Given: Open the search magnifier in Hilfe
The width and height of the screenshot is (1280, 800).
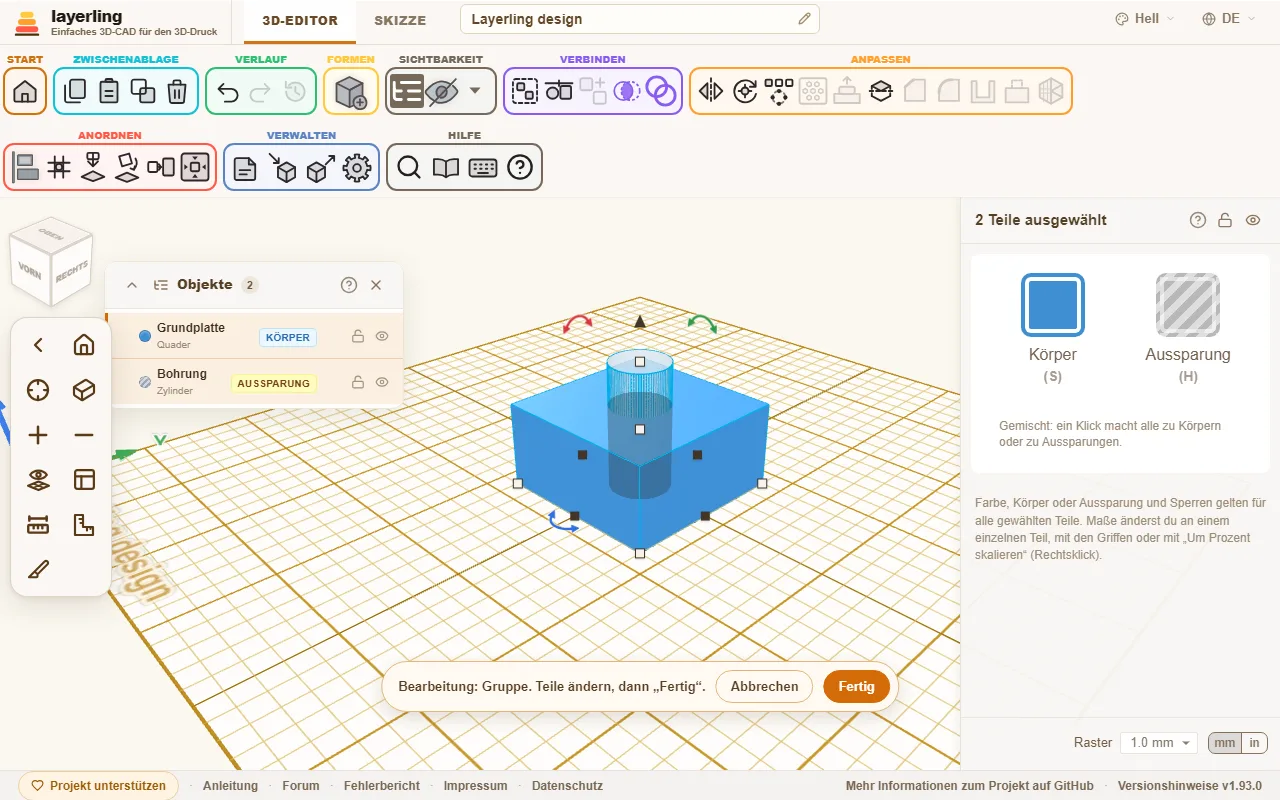Looking at the screenshot, I should point(408,167).
